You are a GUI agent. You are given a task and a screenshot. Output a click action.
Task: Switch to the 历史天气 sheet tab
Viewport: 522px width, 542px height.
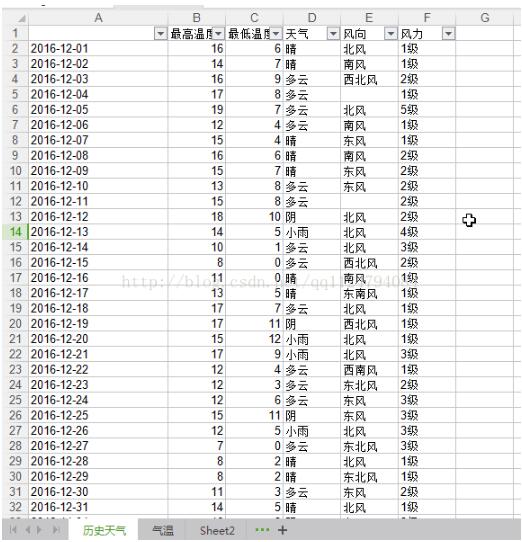pos(104,530)
